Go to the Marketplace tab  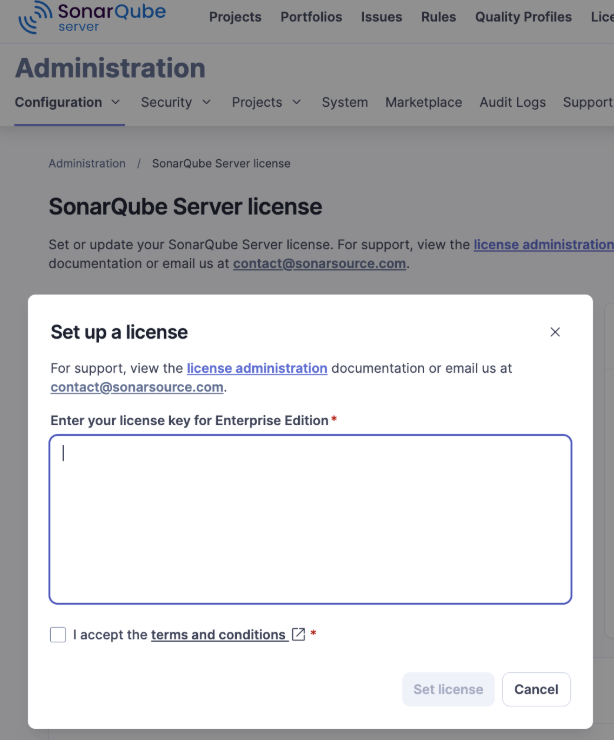tap(423, 102)
